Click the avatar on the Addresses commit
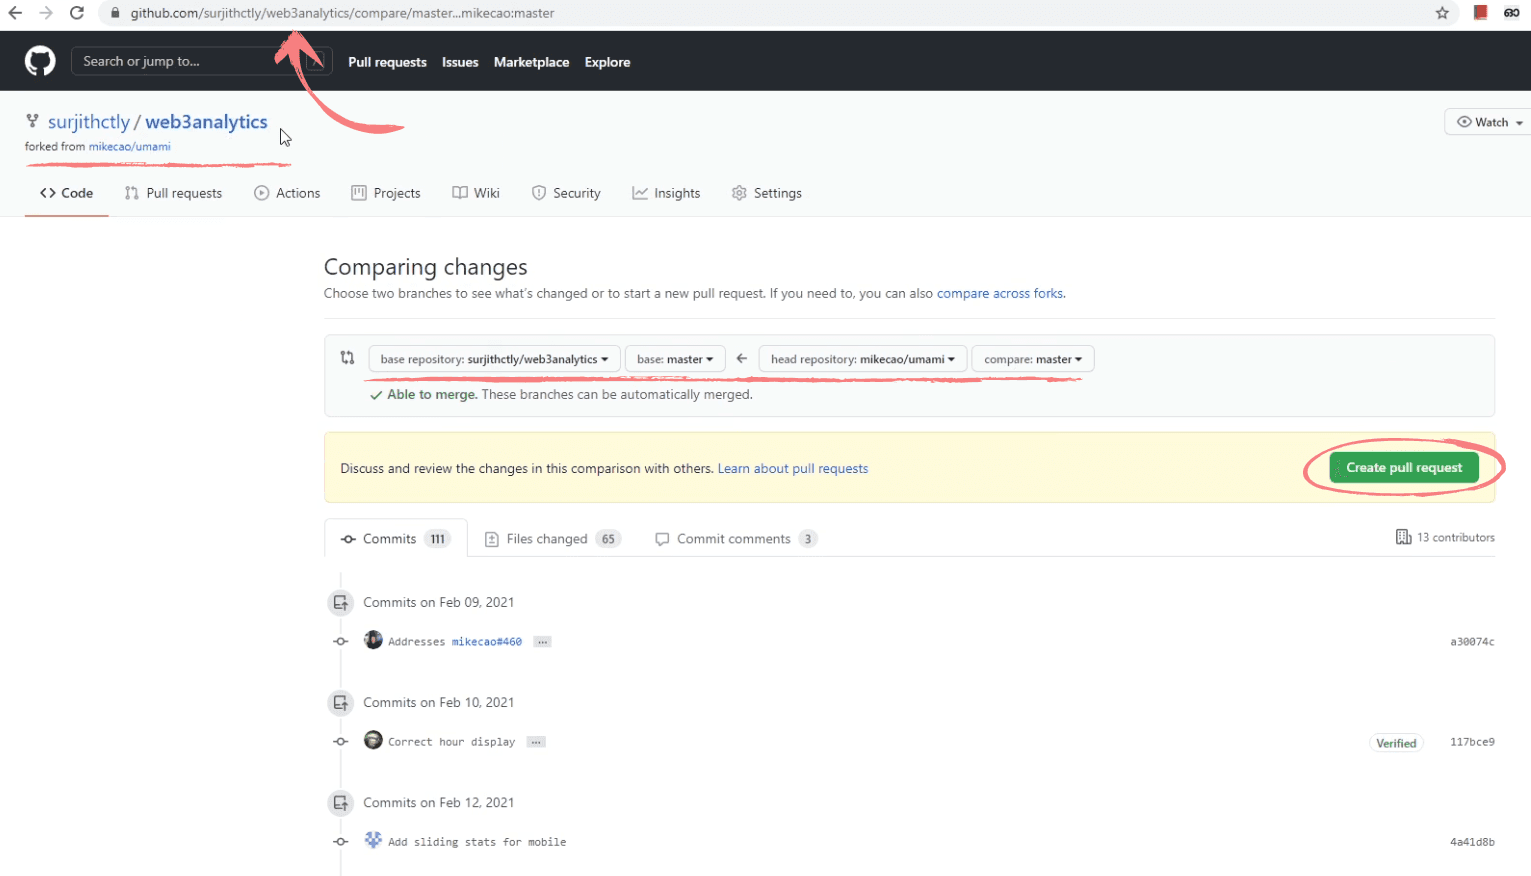The image size is (1531, 876). click(x=373, y=640)
